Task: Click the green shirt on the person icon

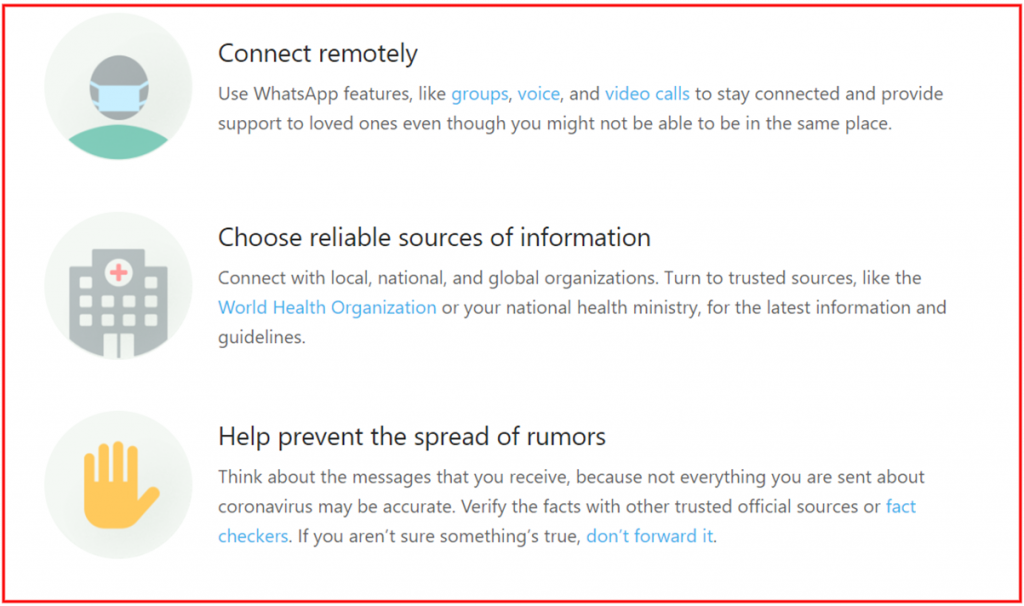Action: pyautogui.click(x=118, y=143)
